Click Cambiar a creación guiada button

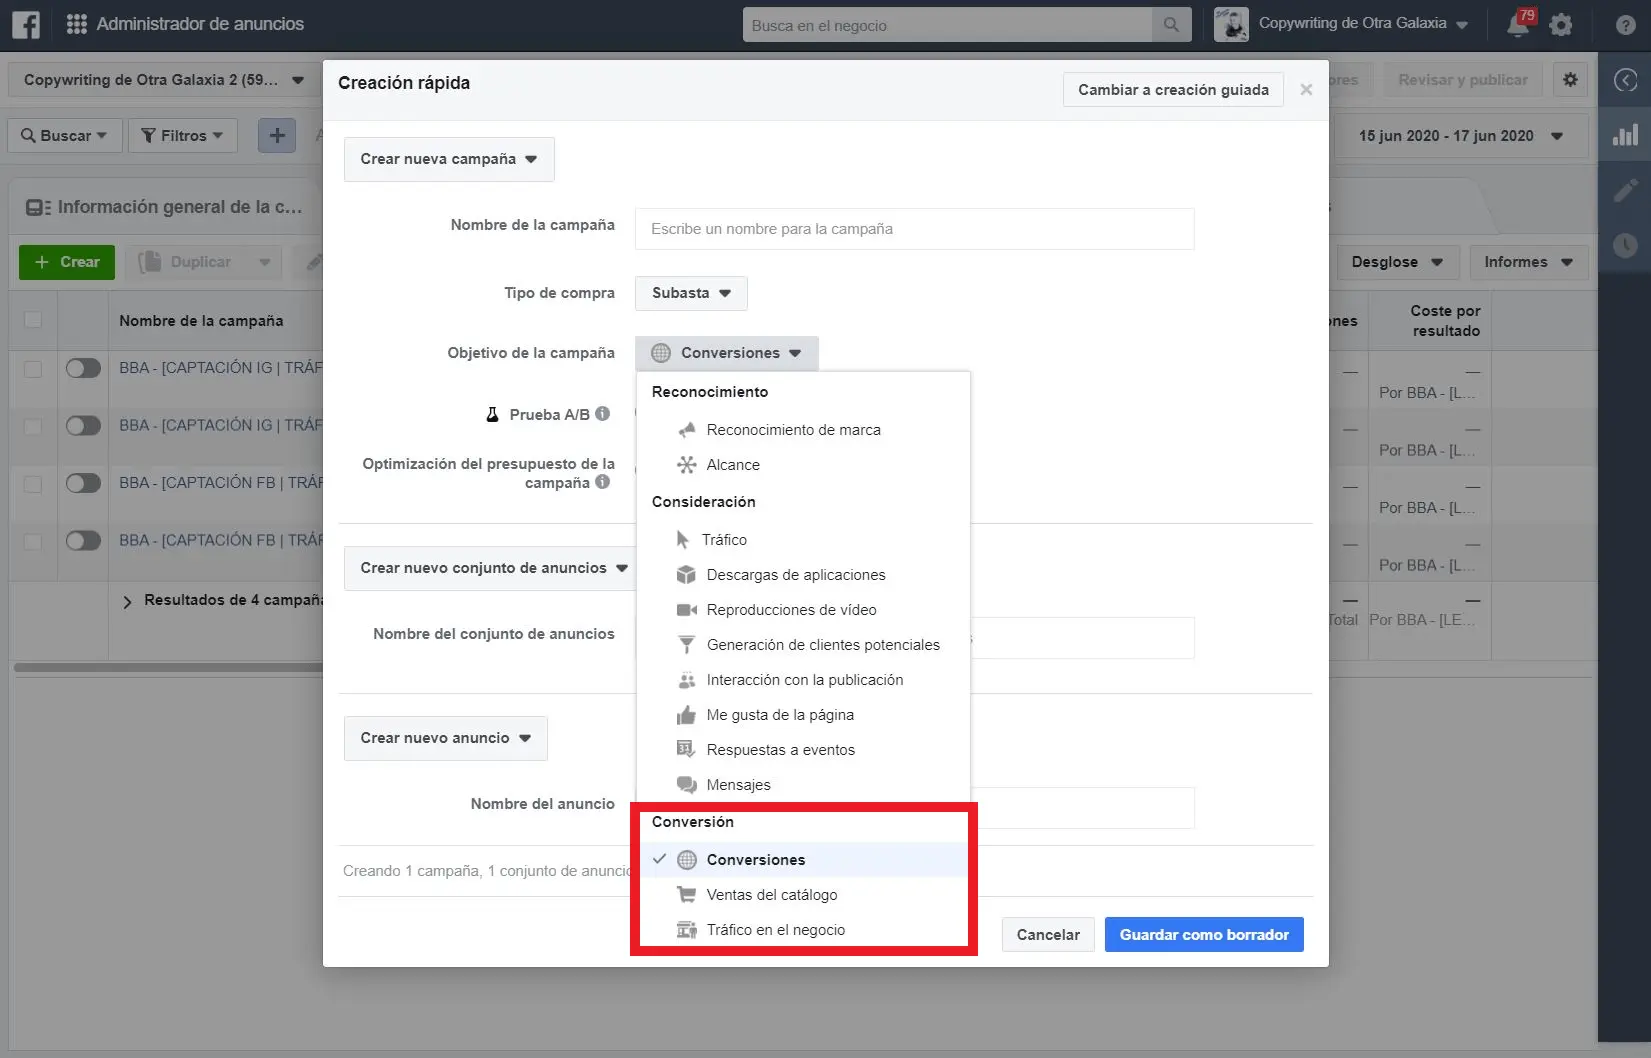(1173, 90)
